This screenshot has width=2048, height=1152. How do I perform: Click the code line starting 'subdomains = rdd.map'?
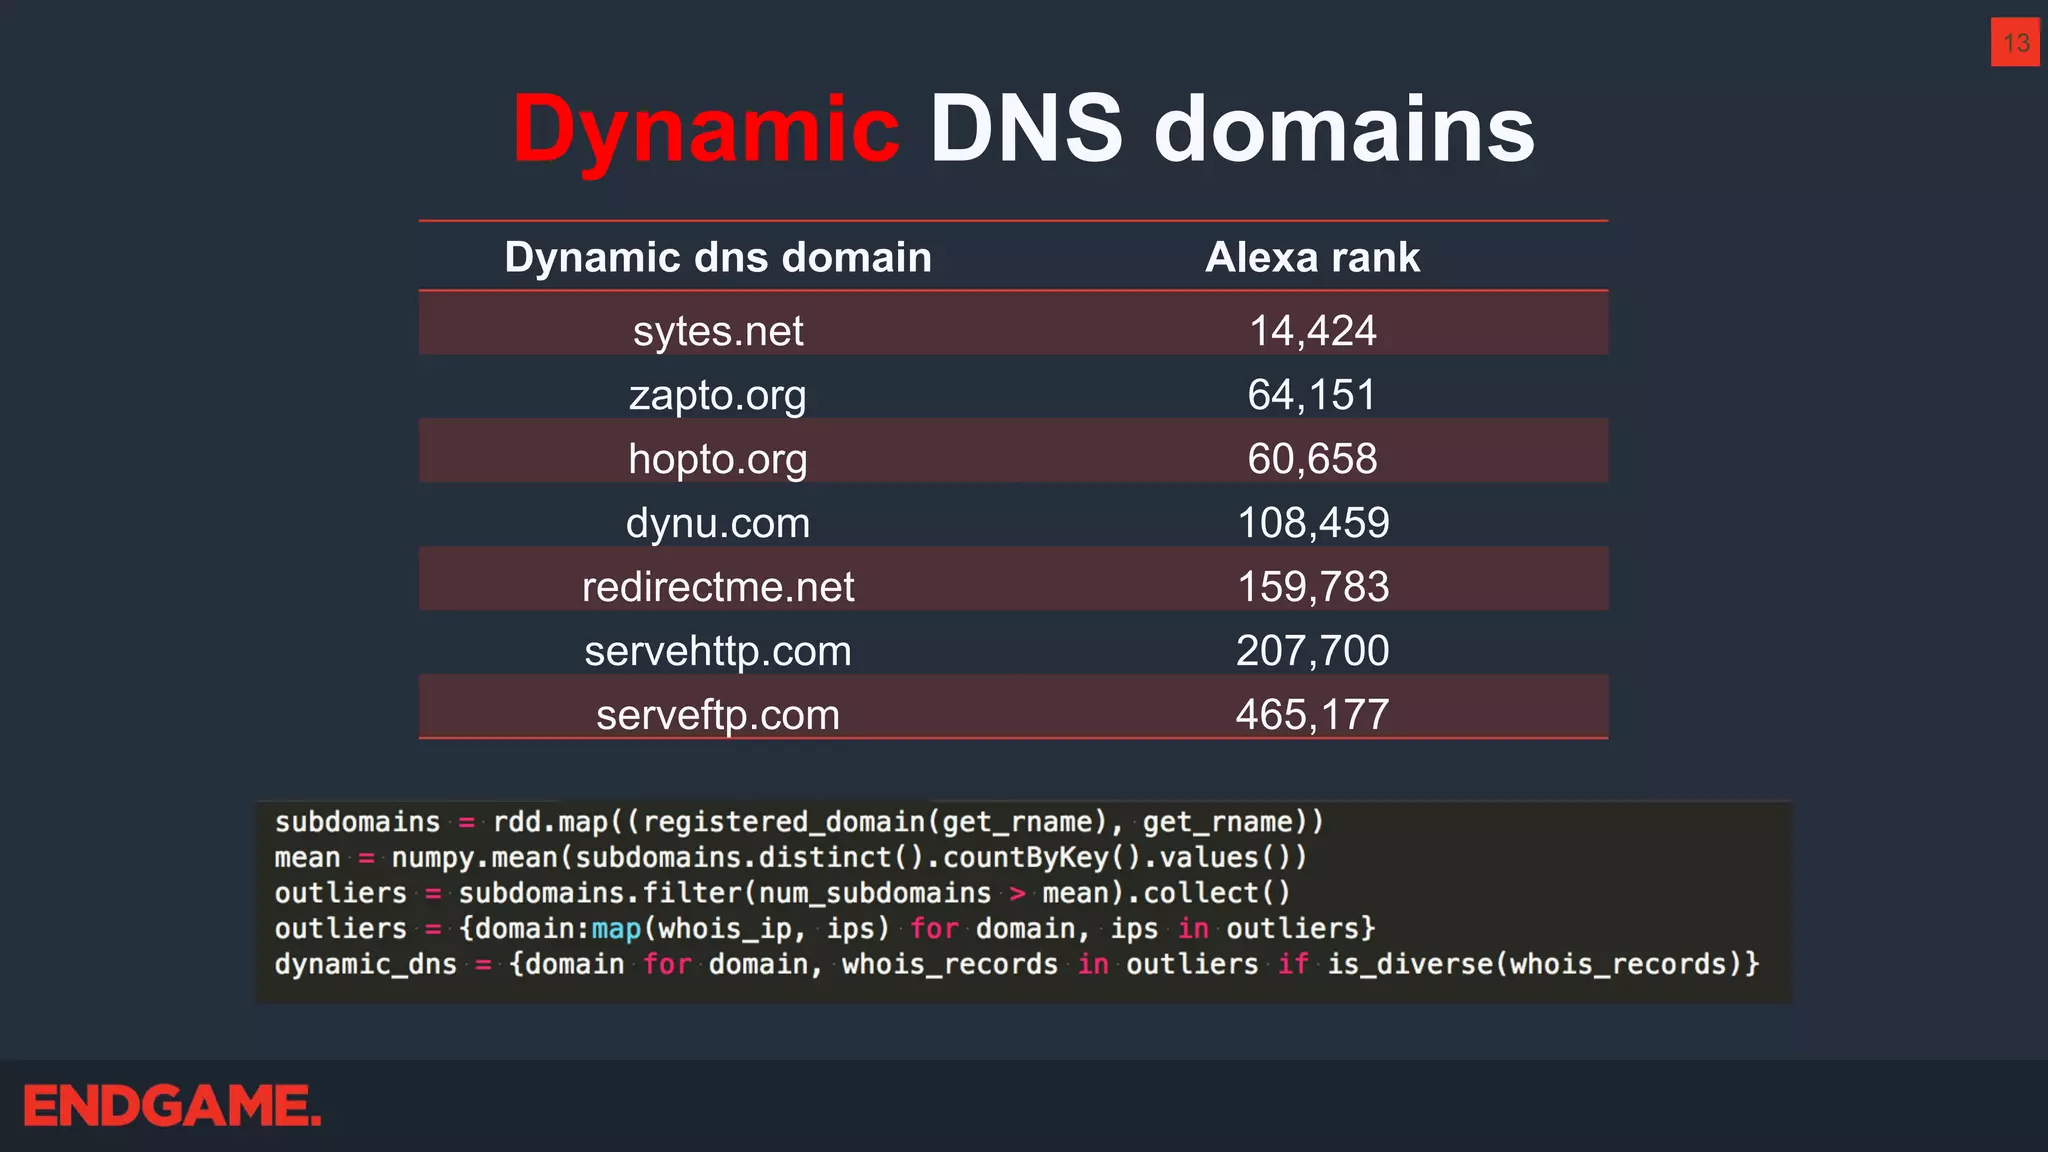[x=799, y=822]
